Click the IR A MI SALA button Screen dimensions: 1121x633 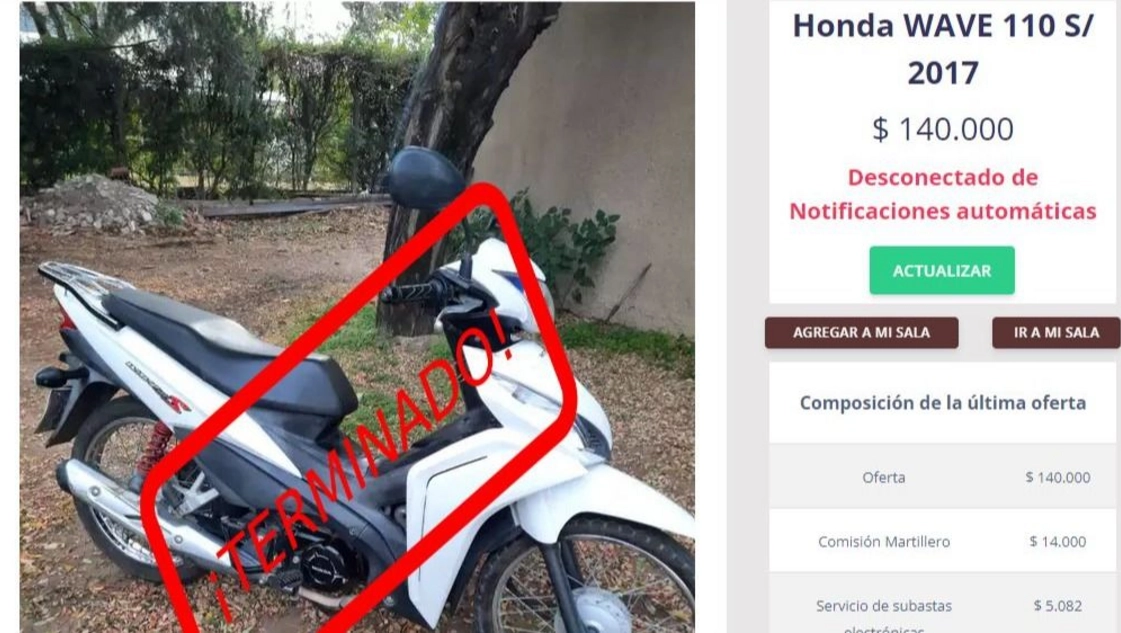tap(1056, 333)
